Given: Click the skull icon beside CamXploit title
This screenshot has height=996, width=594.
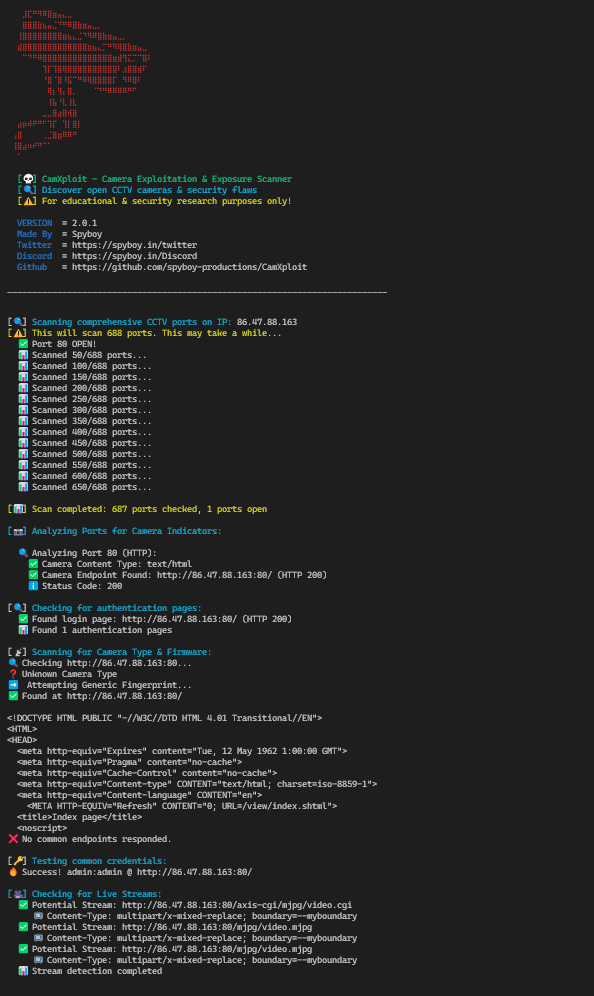Looking at the screenshot, I should coord(28,179).
